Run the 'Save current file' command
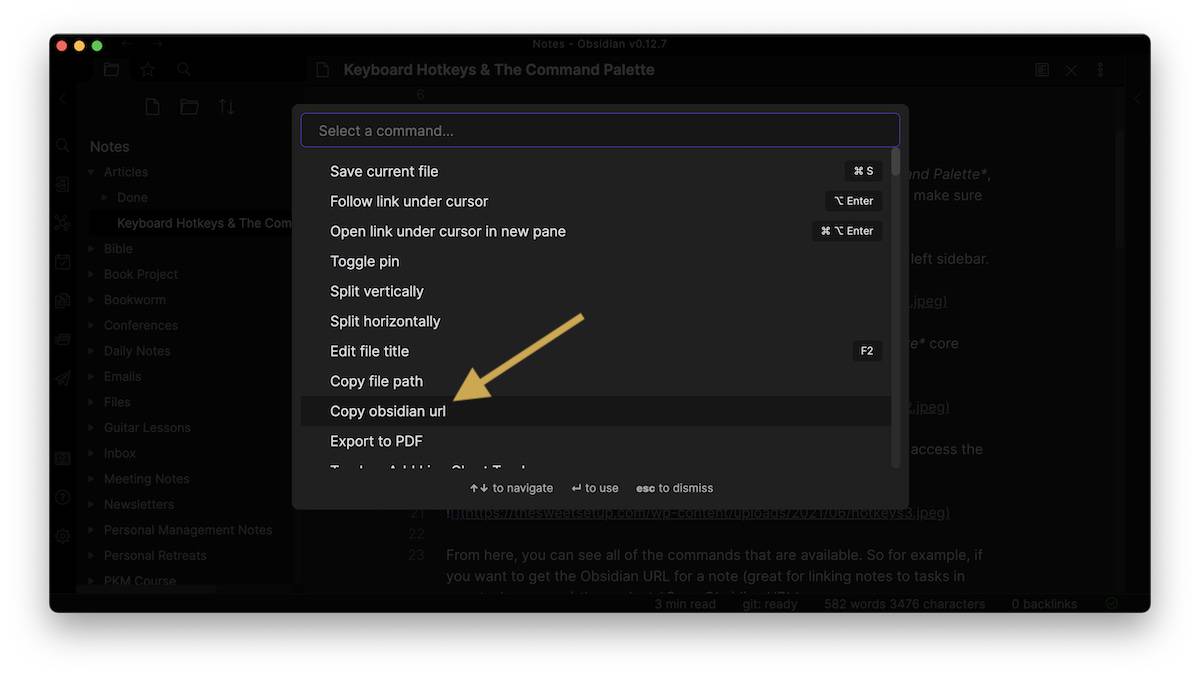This screenshot has height=678, width=1200. [596, 171]
